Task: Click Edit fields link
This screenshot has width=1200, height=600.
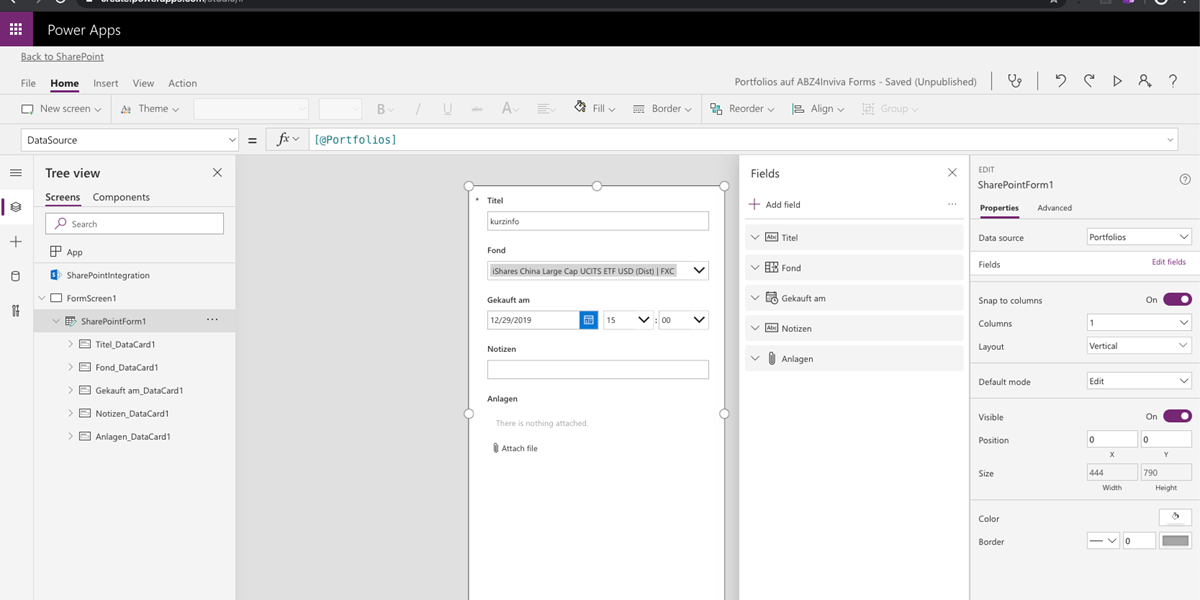Action: click(x=1169, y=262)
